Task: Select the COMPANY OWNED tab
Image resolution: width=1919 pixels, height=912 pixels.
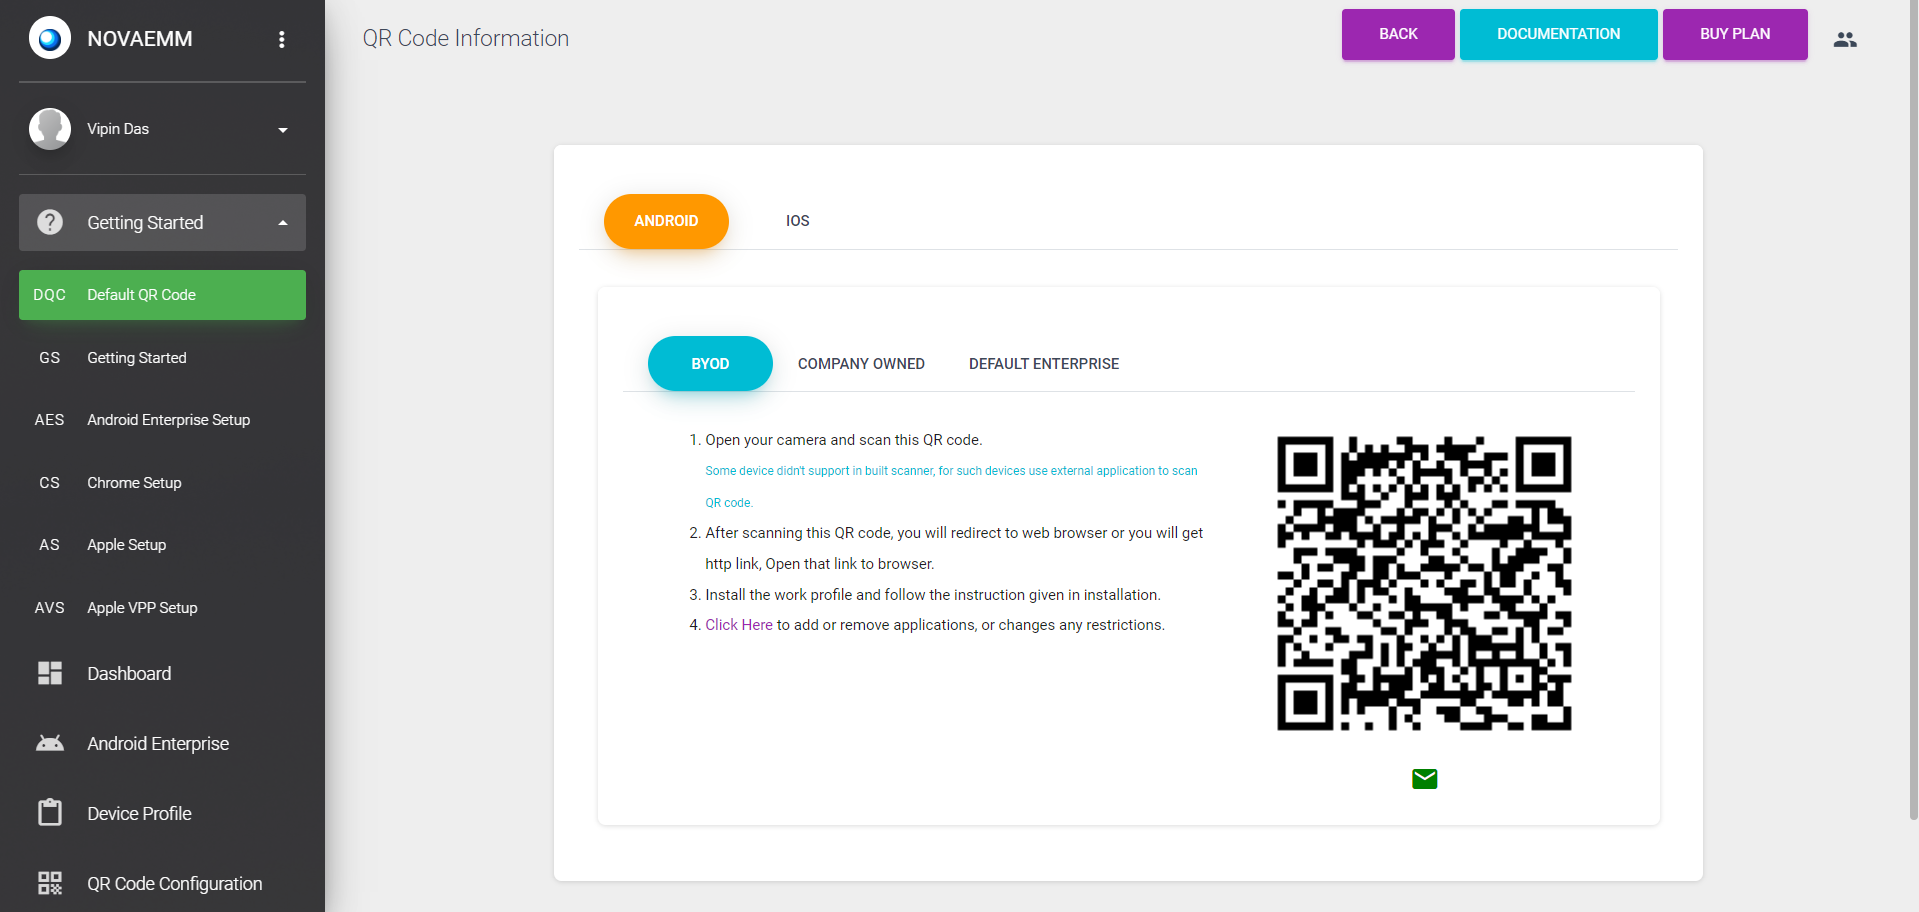Action: (861, 364)
